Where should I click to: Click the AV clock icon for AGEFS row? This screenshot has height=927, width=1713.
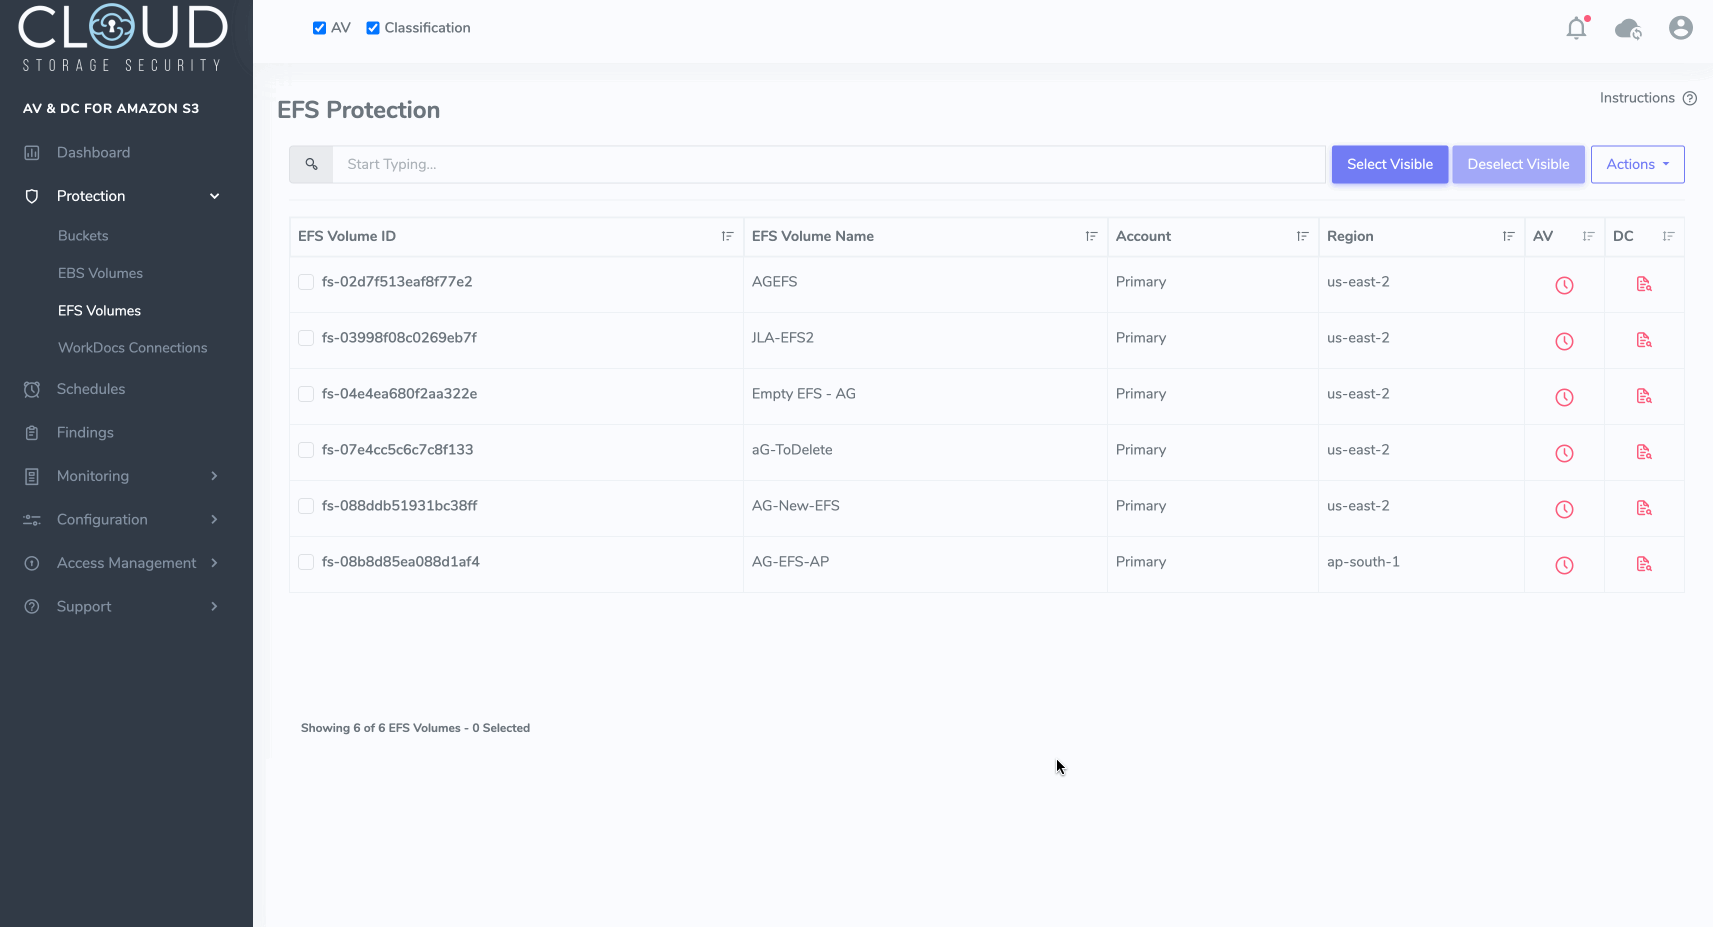click(x=1564, y=286)
